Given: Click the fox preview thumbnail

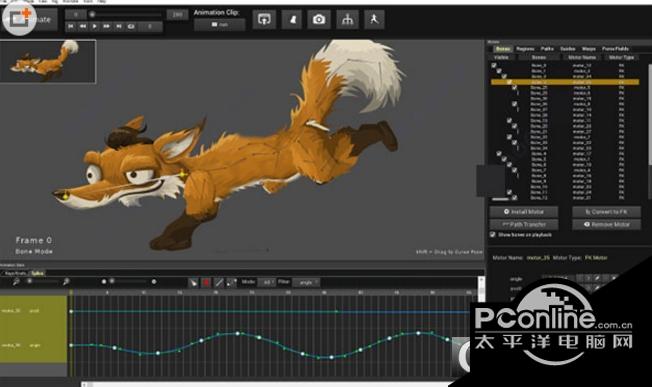Looking at the screenshot, I should click(48, 61).
